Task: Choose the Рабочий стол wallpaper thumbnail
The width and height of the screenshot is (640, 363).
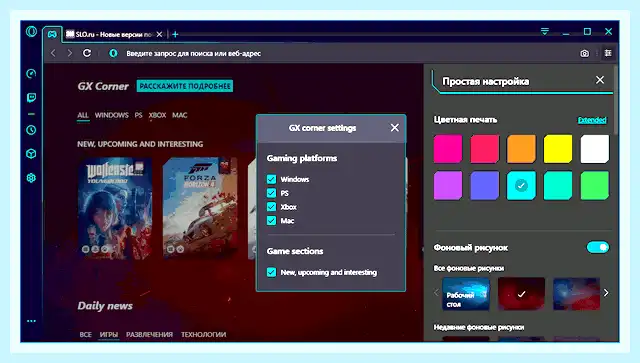Action: (x=466, y=294)
